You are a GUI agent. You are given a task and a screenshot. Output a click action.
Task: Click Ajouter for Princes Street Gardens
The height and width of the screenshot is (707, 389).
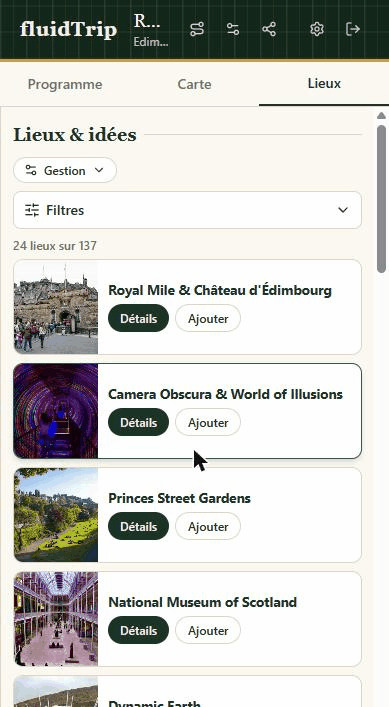208,526
